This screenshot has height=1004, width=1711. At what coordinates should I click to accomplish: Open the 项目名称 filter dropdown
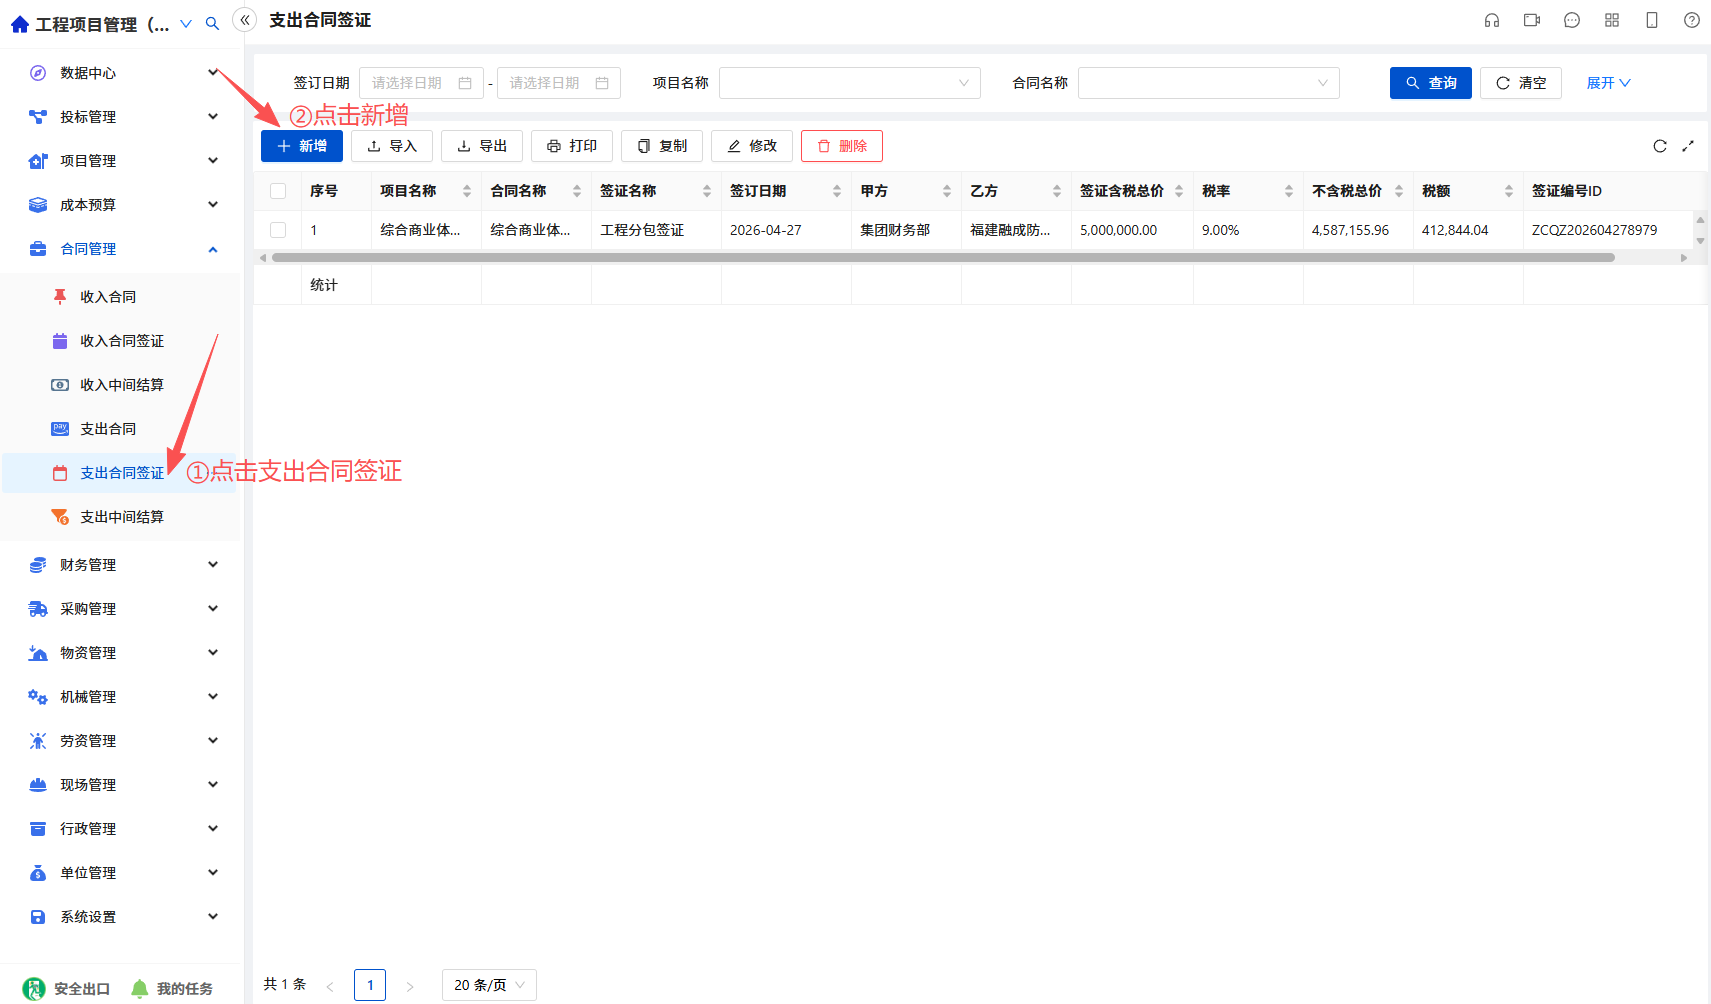(850, 83)
